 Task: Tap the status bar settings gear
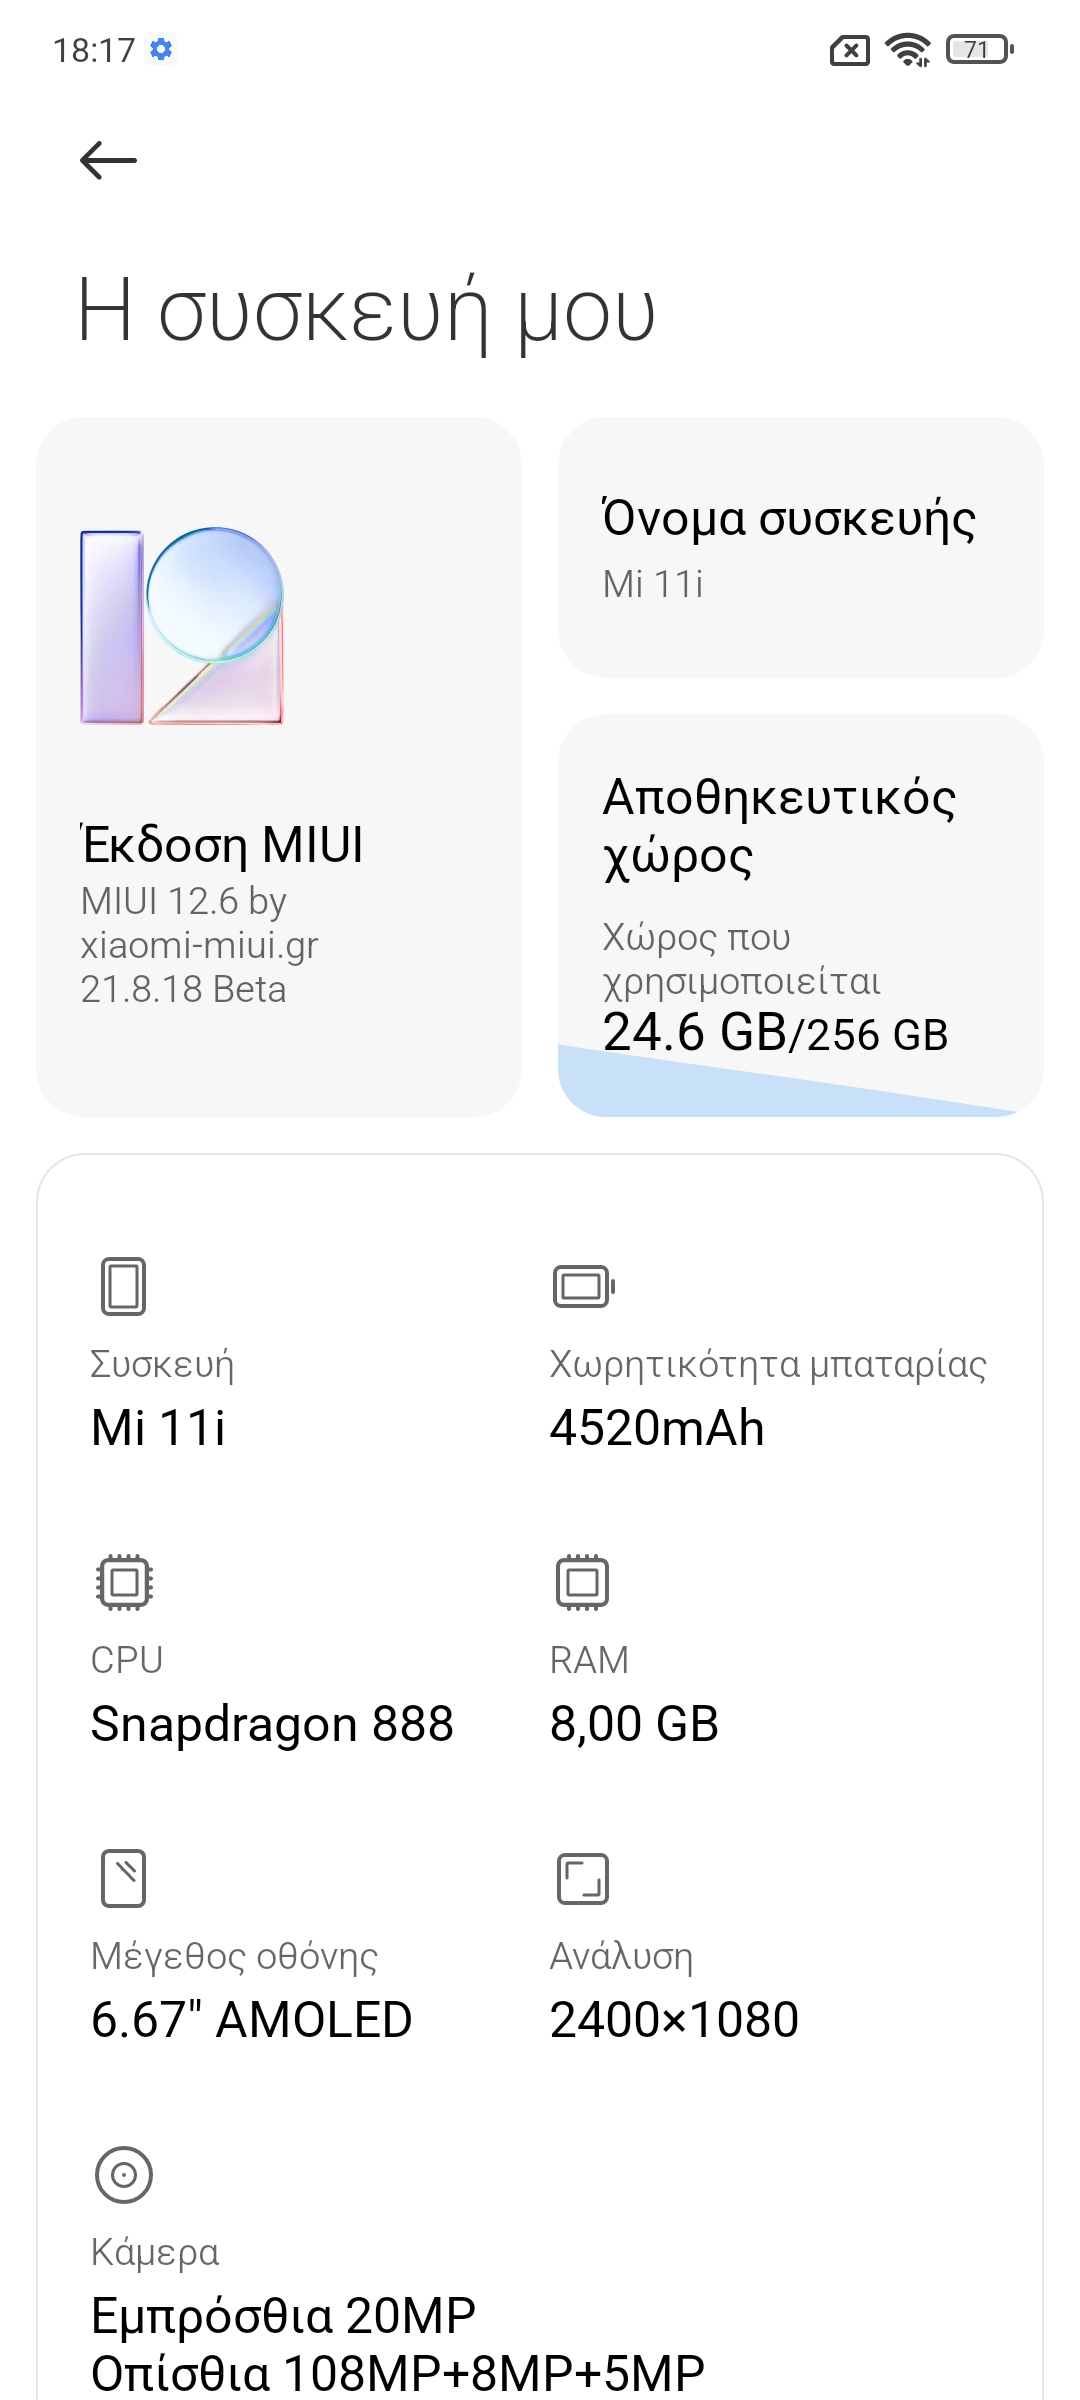pos(161,49)
